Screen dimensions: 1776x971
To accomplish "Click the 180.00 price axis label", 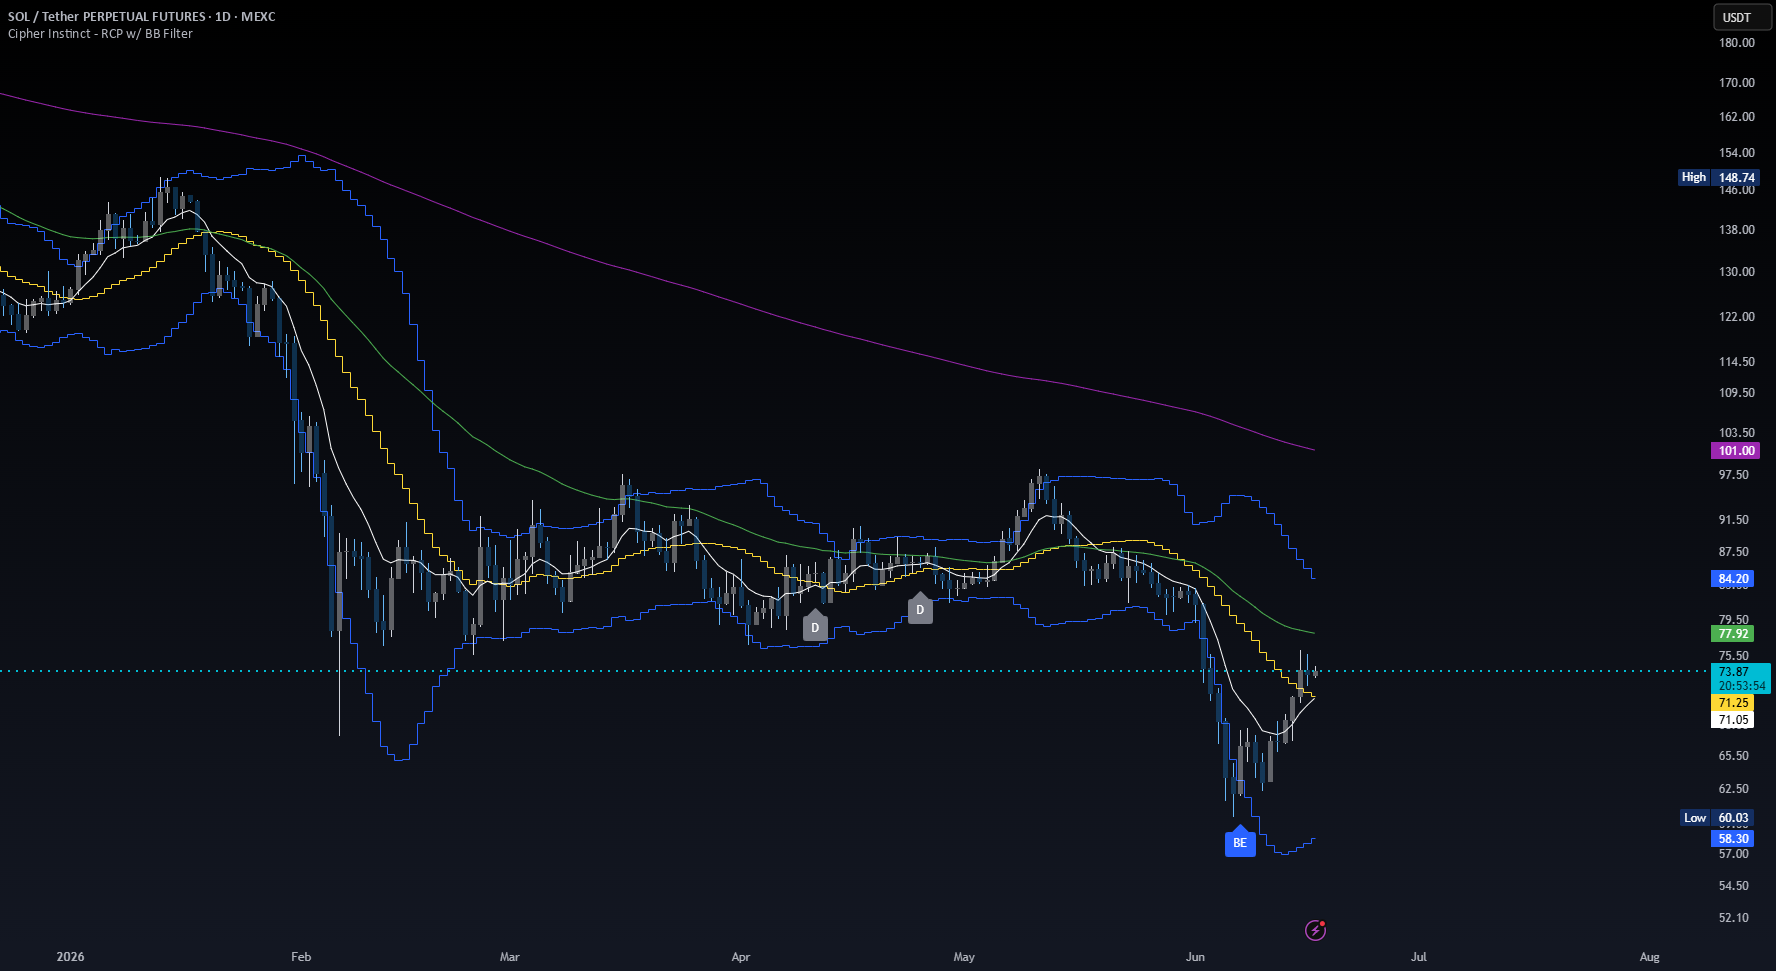I will point(1736,42).
